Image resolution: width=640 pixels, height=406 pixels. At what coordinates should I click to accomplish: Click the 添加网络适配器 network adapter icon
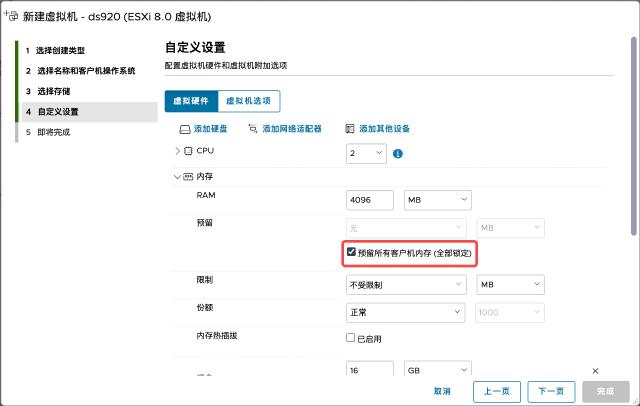[253, 129]
